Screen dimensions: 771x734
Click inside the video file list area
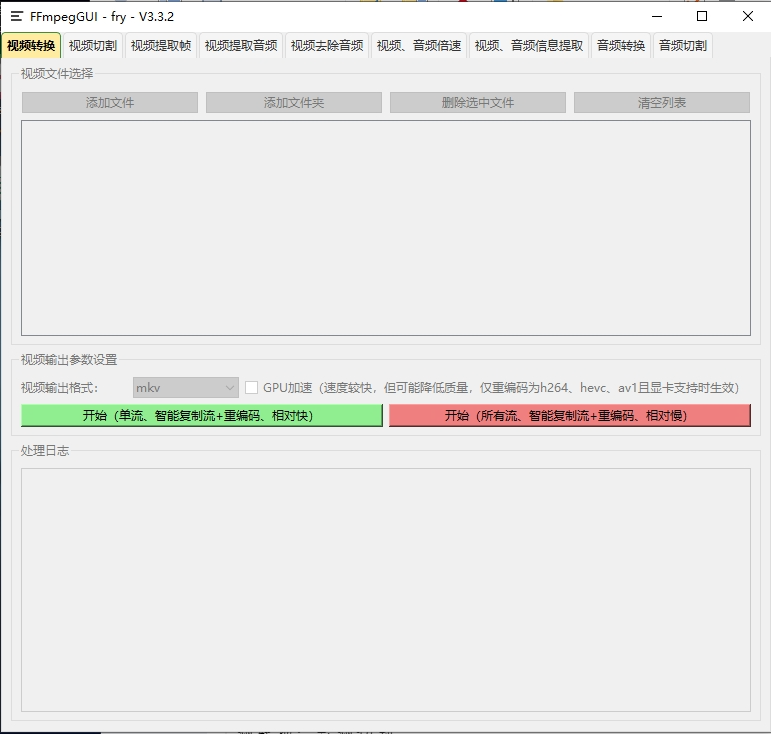[x=386, y=228]
